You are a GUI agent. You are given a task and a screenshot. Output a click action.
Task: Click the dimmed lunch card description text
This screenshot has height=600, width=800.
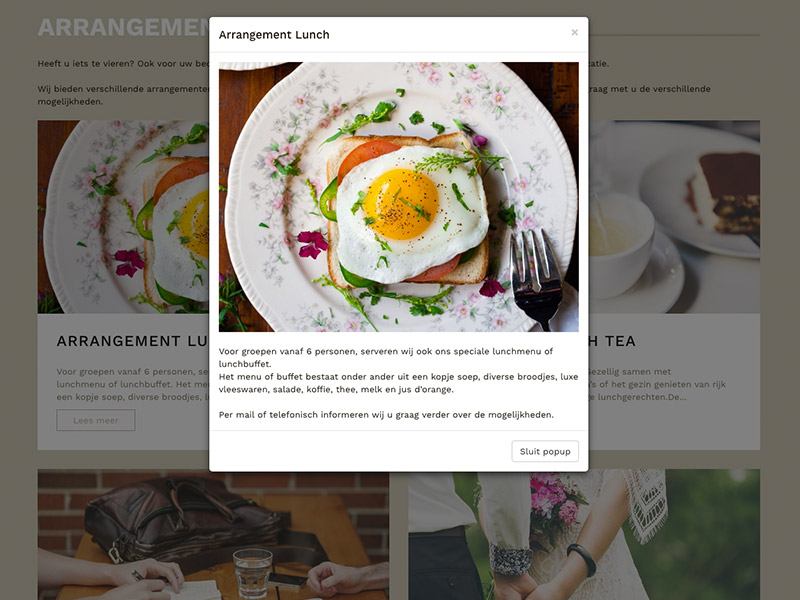pyautogui.click(x=133, y=384)
